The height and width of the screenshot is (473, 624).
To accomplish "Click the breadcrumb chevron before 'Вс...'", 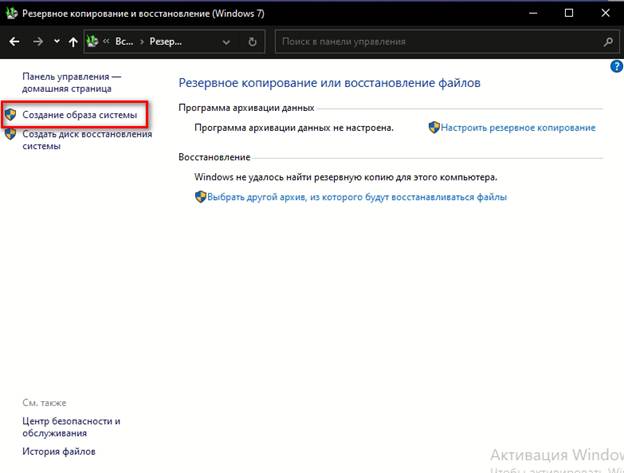I will [106, 41].
